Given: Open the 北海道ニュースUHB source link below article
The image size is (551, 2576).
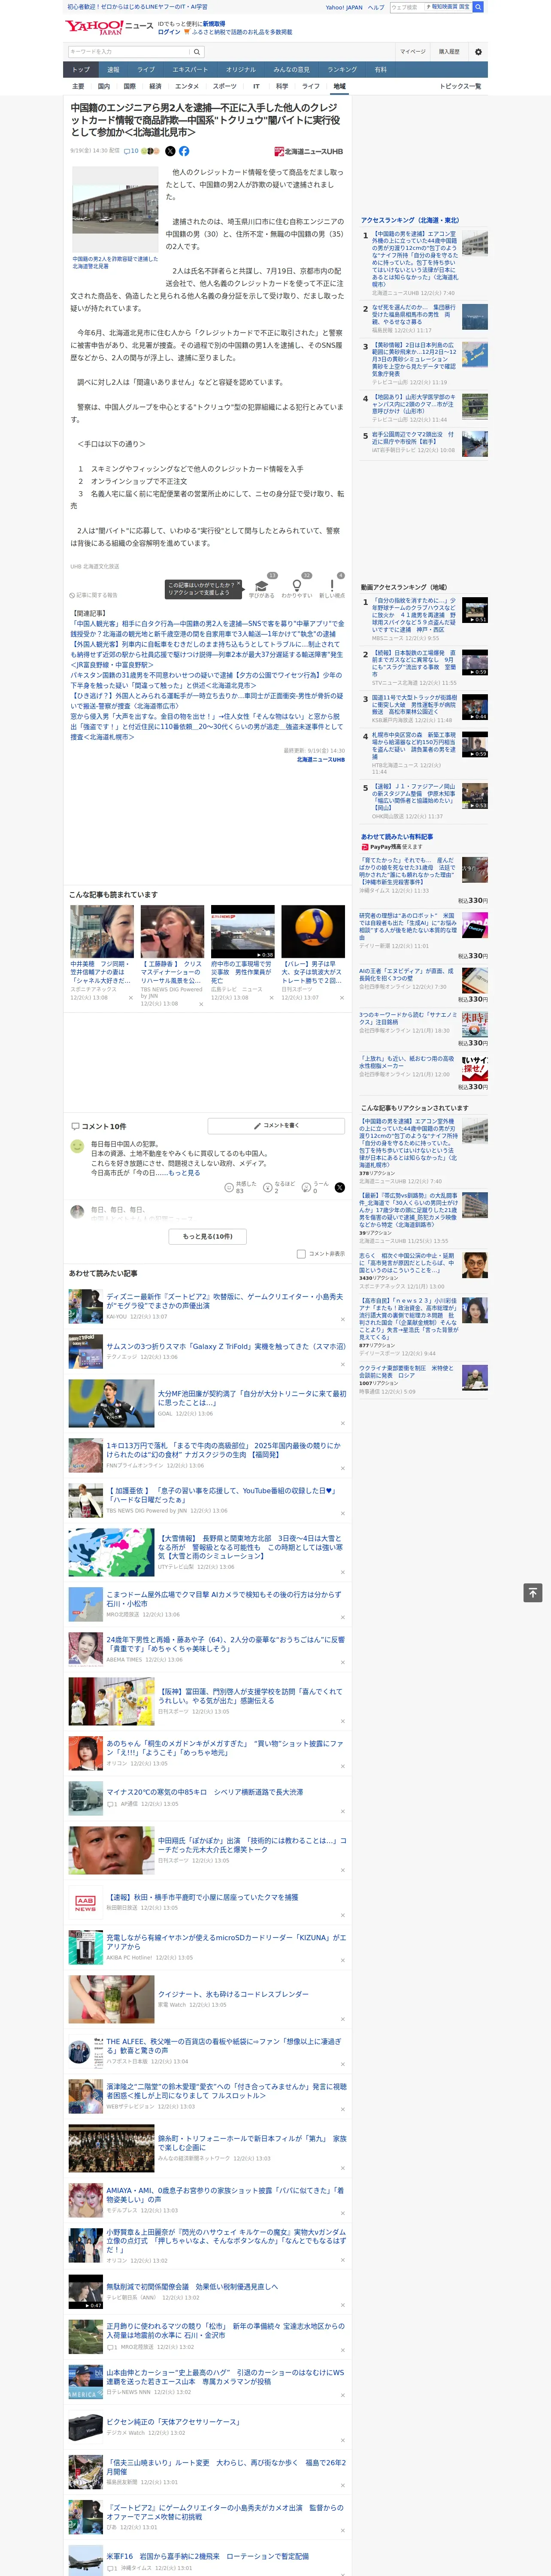Looking at the screenshot, I should coord(320,759).
